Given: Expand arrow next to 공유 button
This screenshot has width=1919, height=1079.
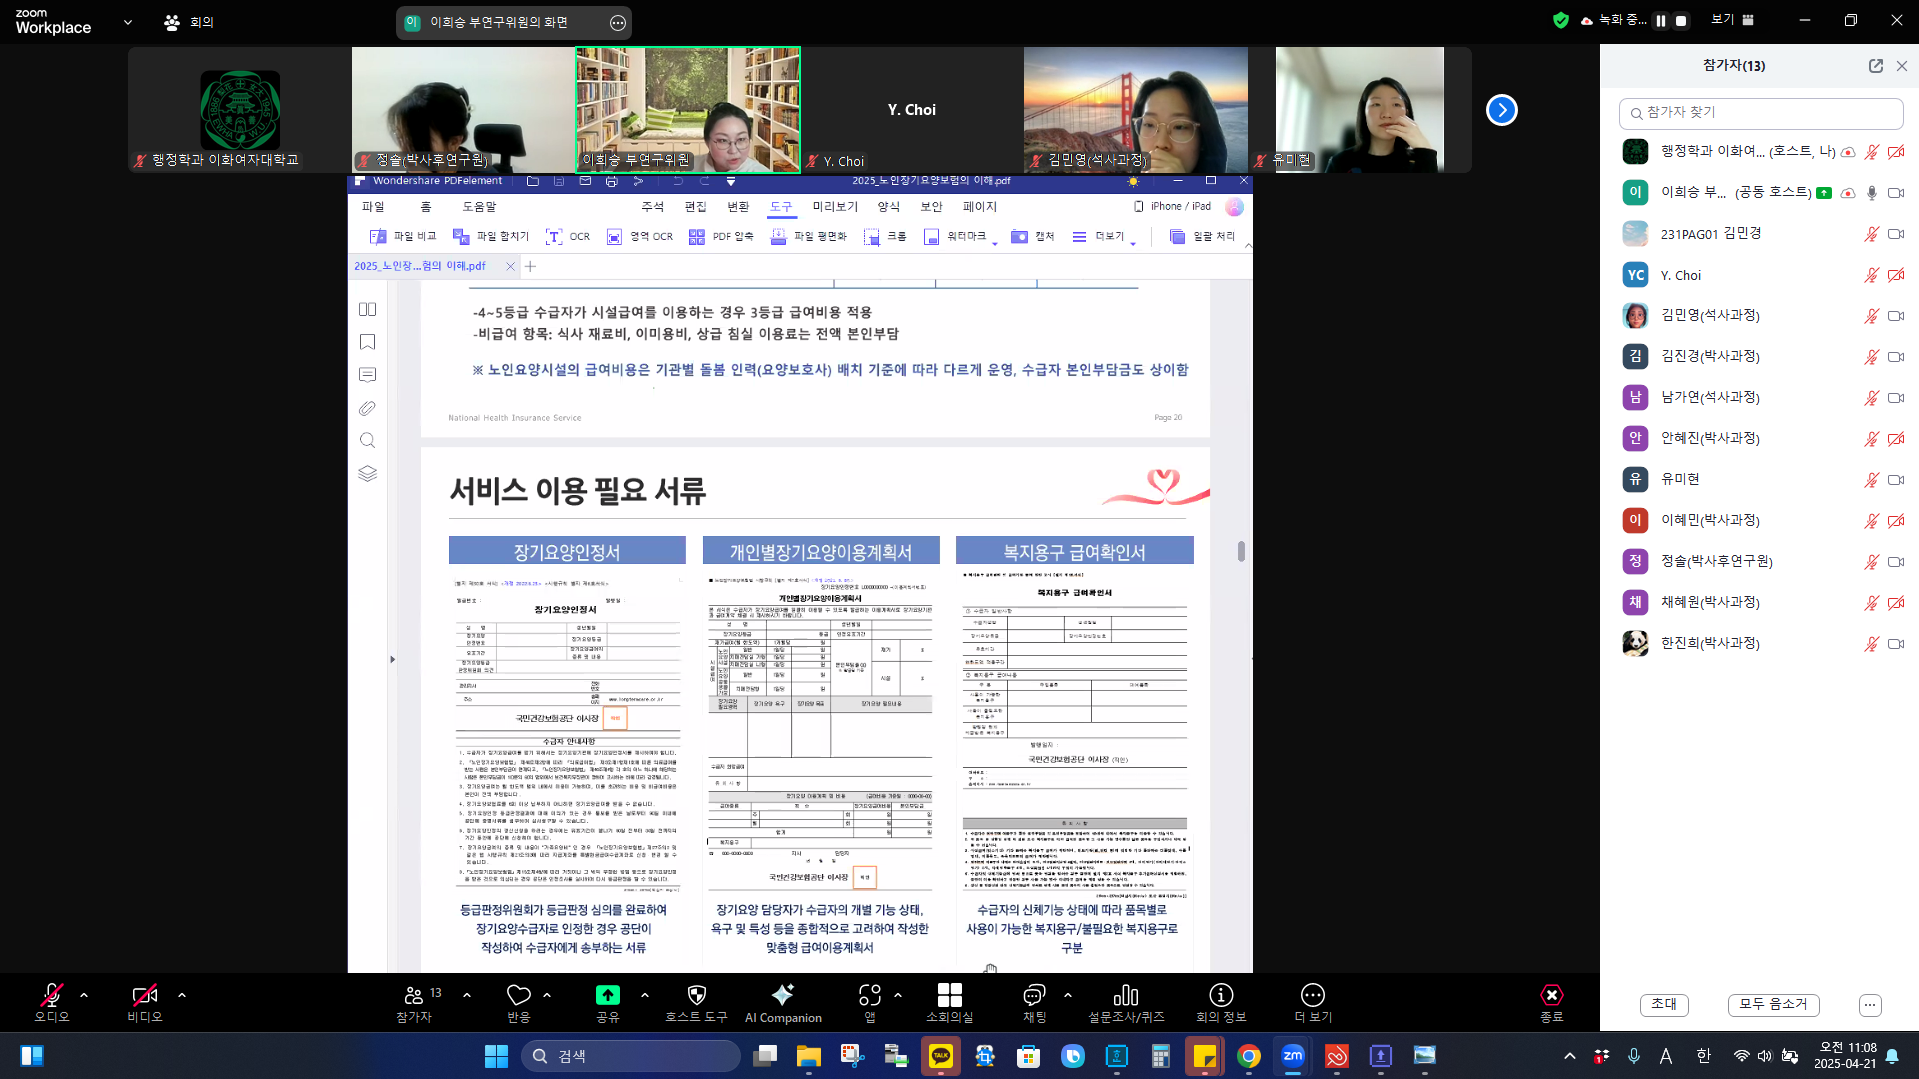Looking at the screenshot, I should tap(644, 995).
